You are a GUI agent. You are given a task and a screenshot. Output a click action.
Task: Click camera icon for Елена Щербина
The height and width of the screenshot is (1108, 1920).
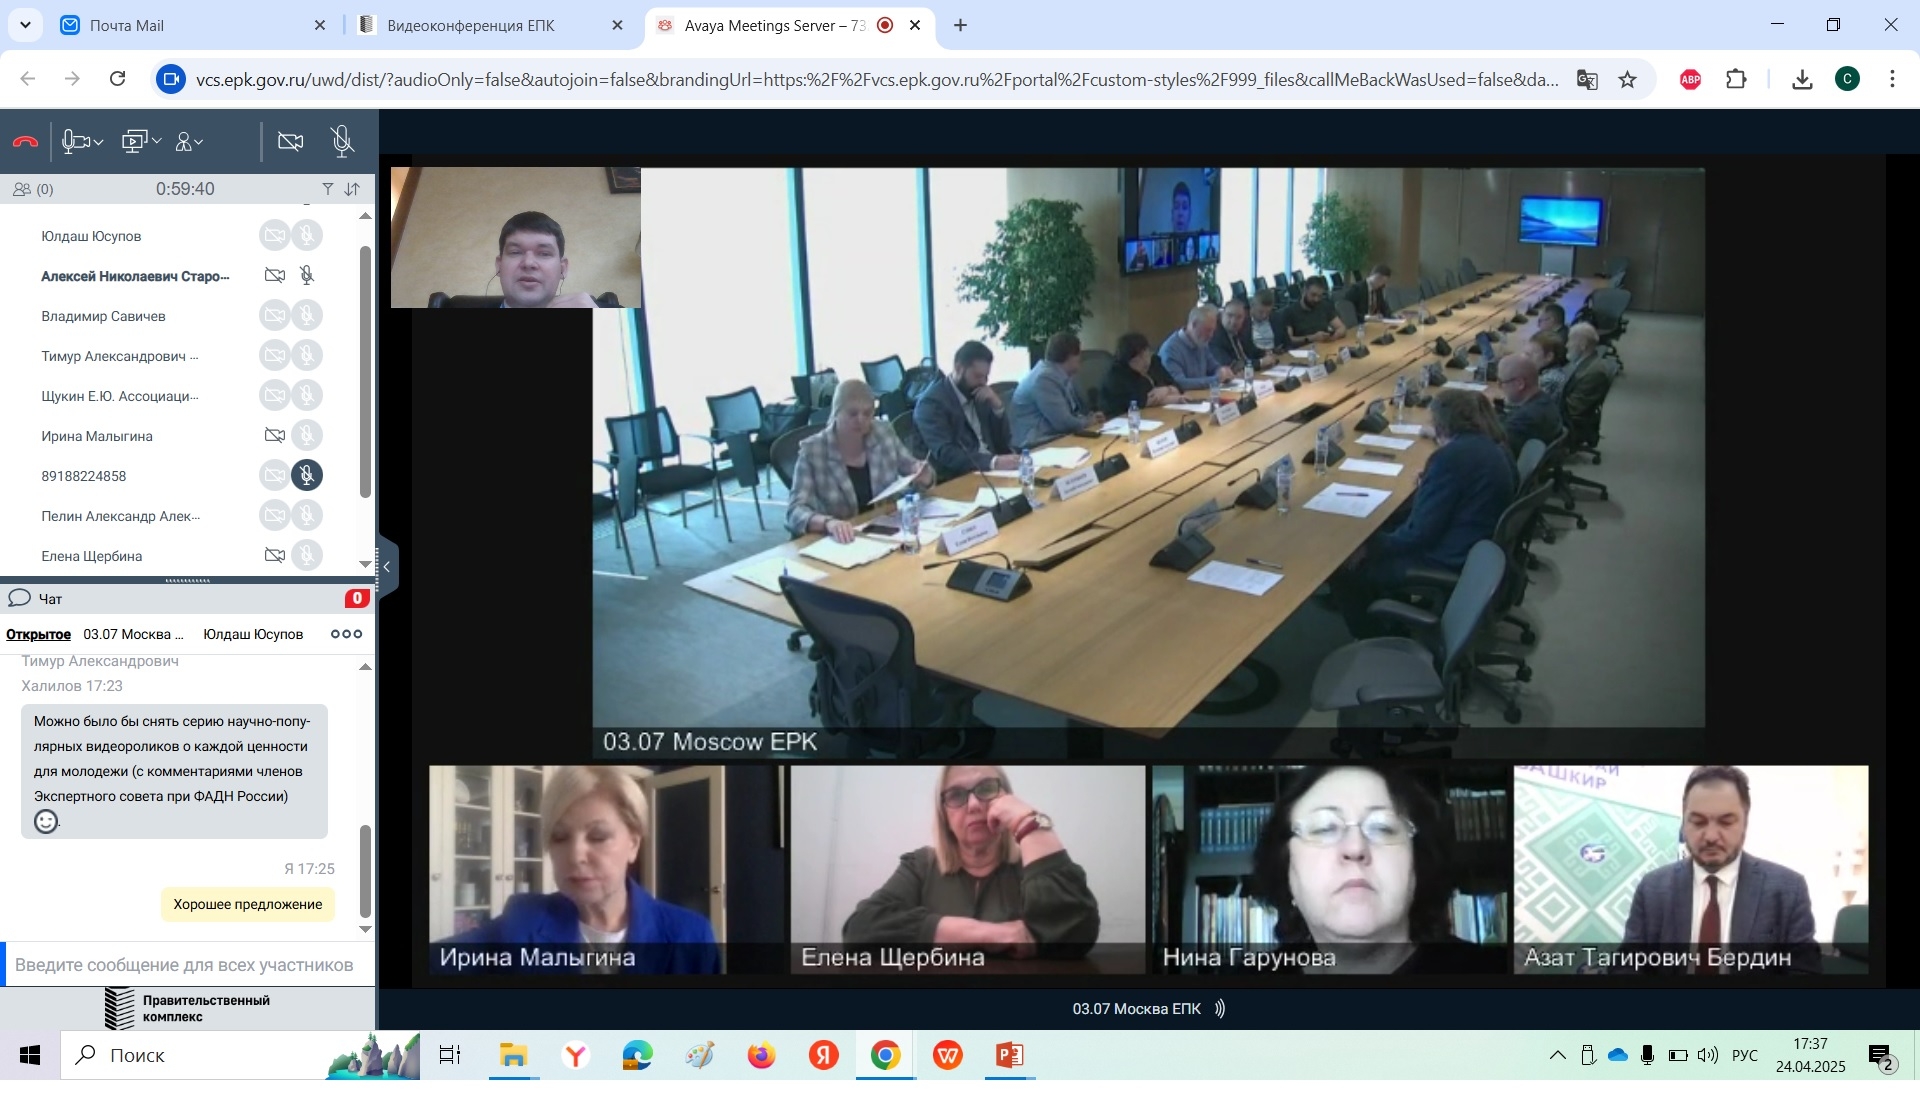click(x=274, y=555)
